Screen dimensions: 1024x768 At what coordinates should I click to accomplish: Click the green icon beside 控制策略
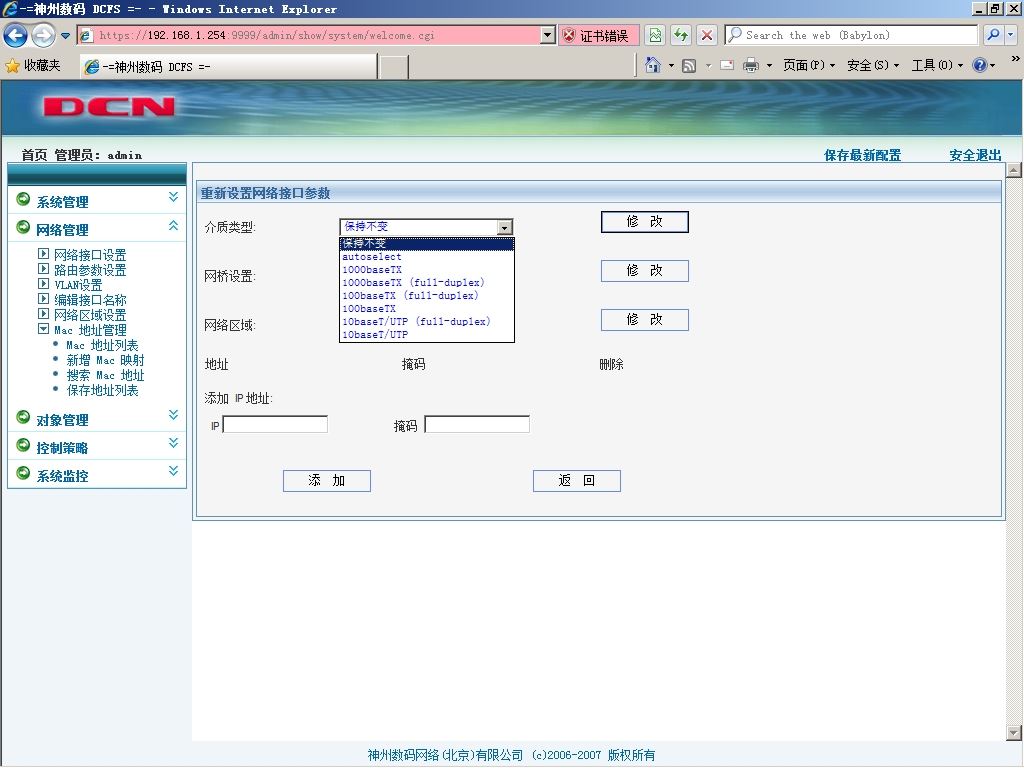click(23, 445)
